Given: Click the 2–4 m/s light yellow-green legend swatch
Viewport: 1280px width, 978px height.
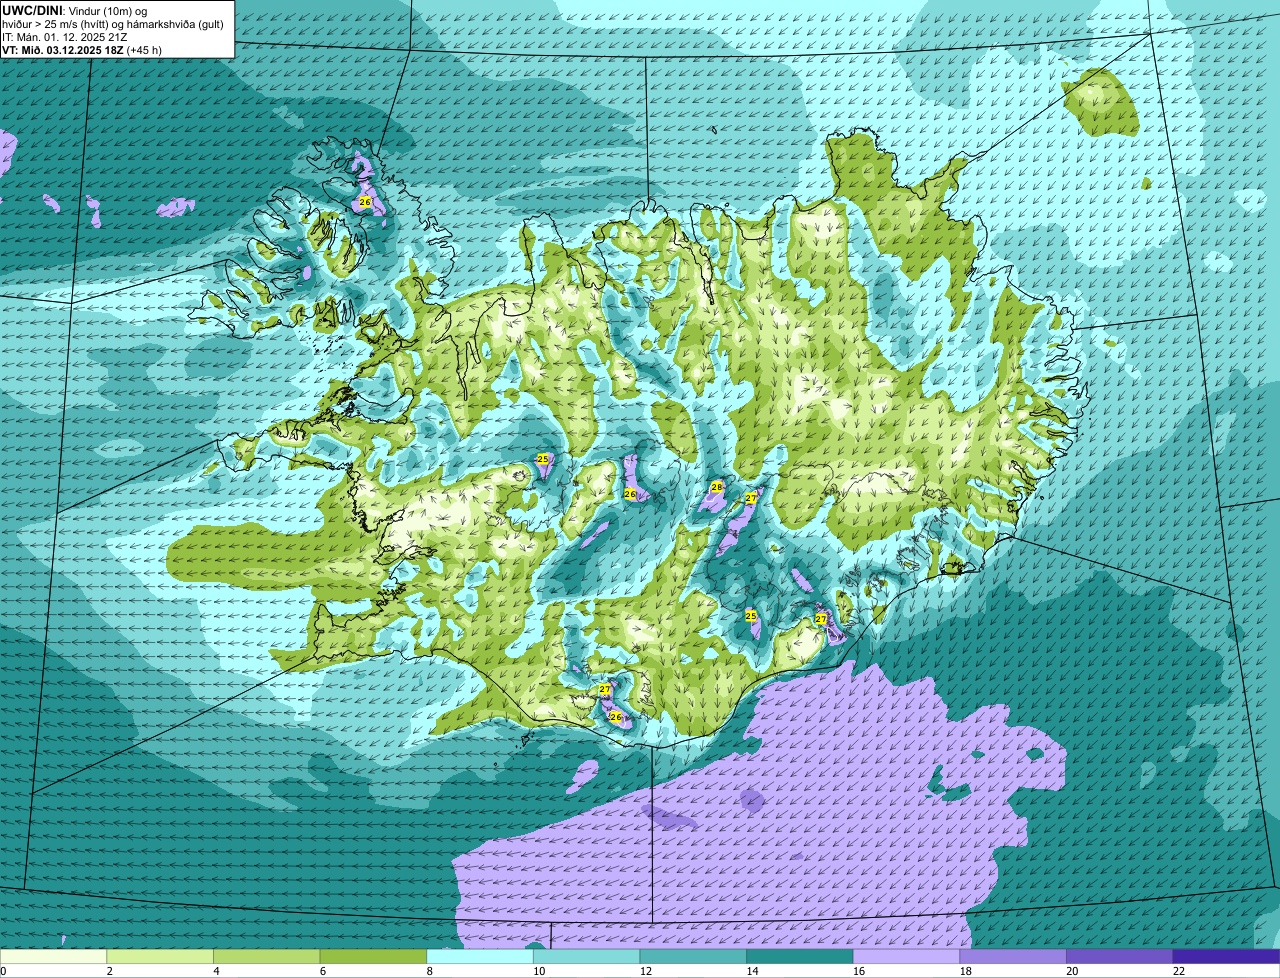Looking at the screenshot, I should click(x=160, y=956).
